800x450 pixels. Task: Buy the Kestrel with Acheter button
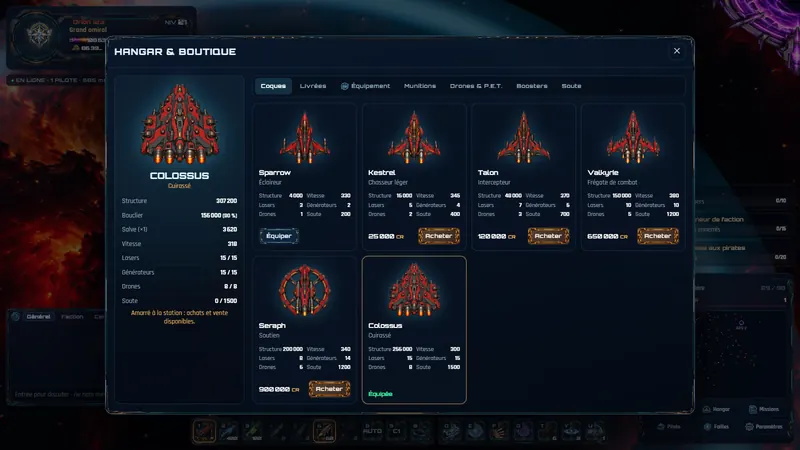(439, 236)
